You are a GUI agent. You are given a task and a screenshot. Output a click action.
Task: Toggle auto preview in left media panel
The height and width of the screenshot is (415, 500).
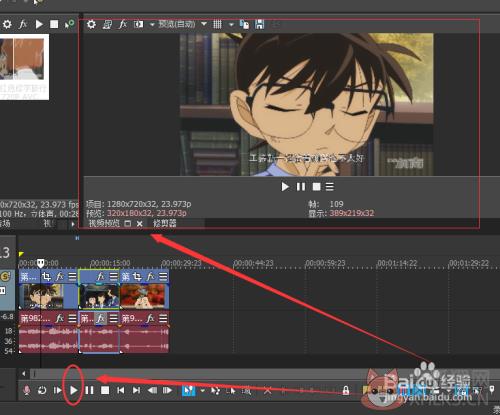[69, 24]
